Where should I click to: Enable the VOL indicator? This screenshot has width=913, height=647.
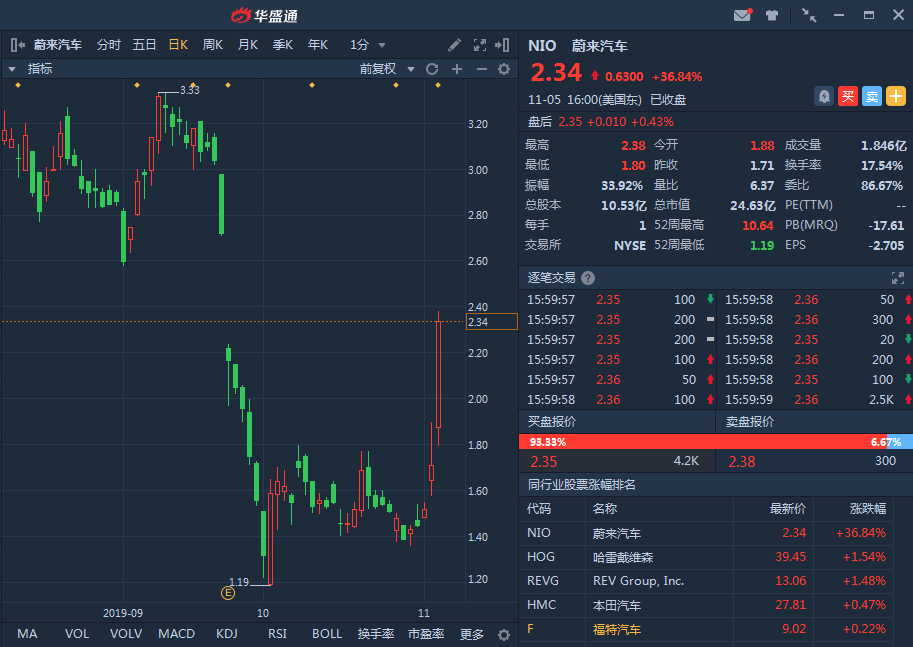coord(77,634)
